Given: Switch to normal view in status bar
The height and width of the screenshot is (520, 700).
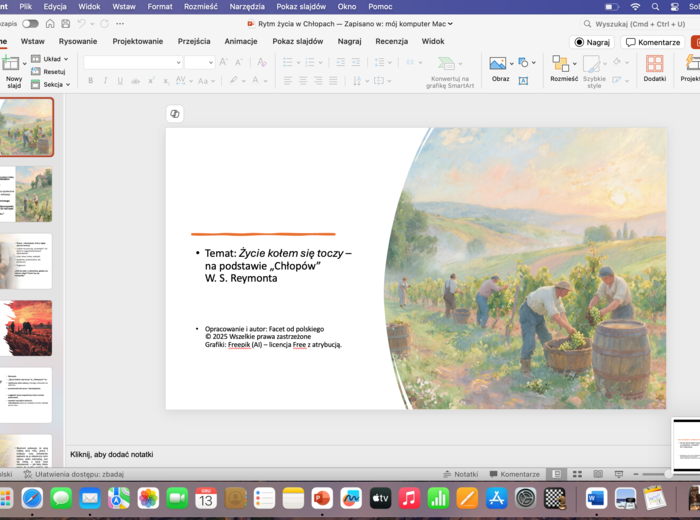Looking at the screenshot, I should (x=556, y=474).
